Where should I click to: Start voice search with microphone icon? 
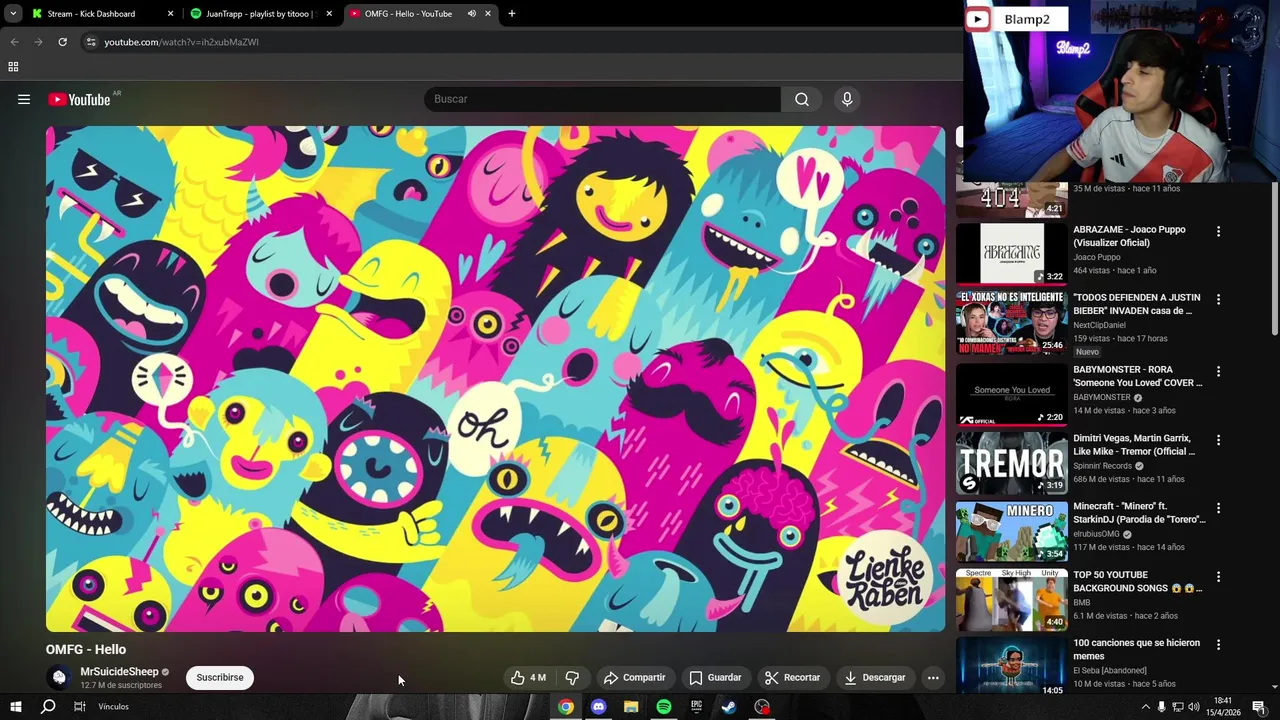point(847,99)
